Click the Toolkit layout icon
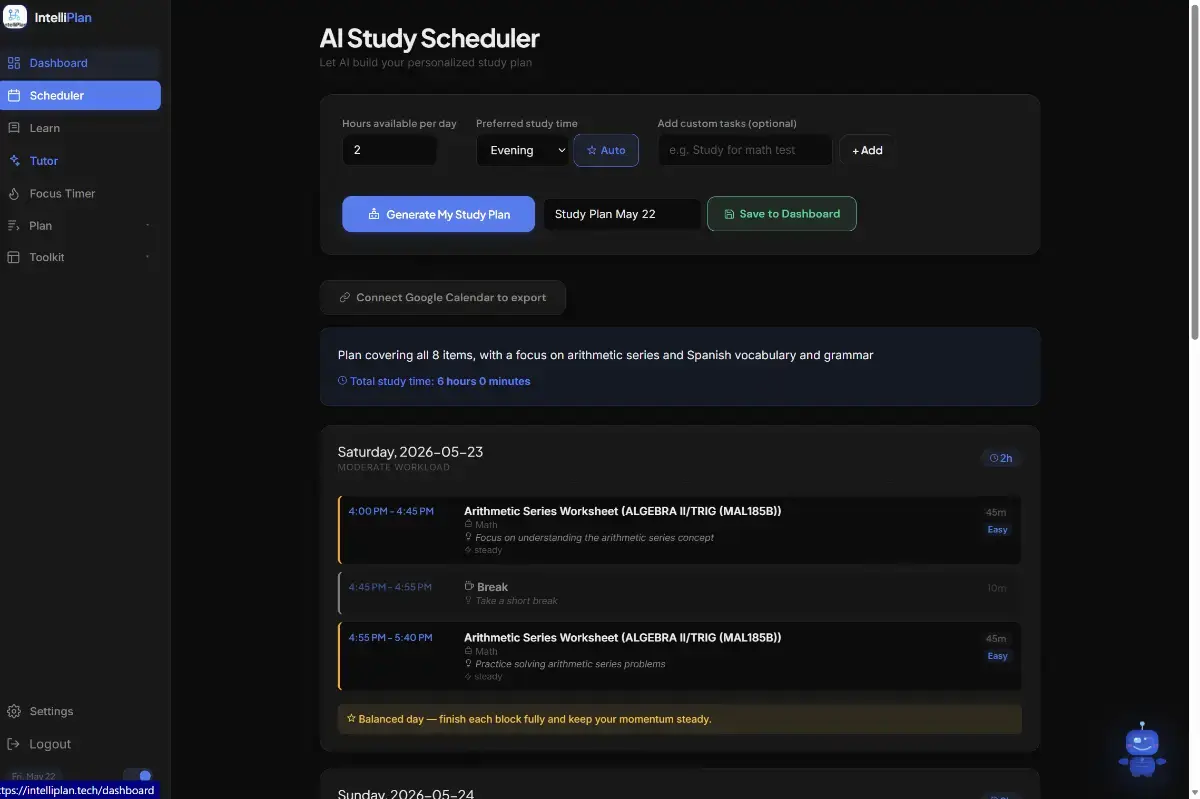The height and width of the screenshot is (799, 1200). point(14,257)
